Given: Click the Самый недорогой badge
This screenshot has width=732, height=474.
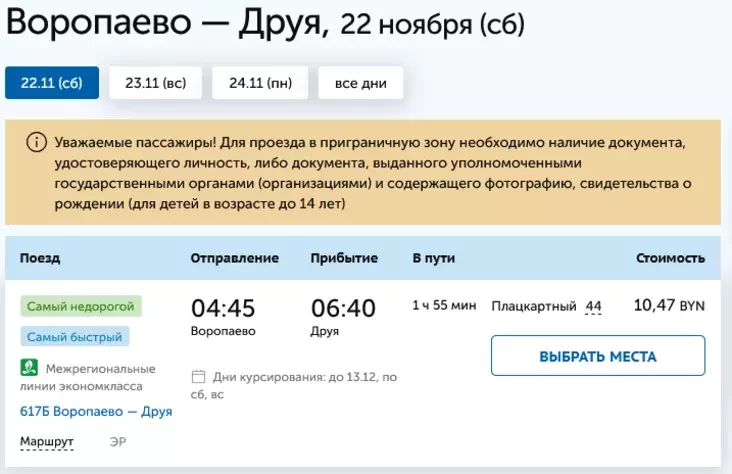Looking at the screenshot, I should click(x=81, y=306).
